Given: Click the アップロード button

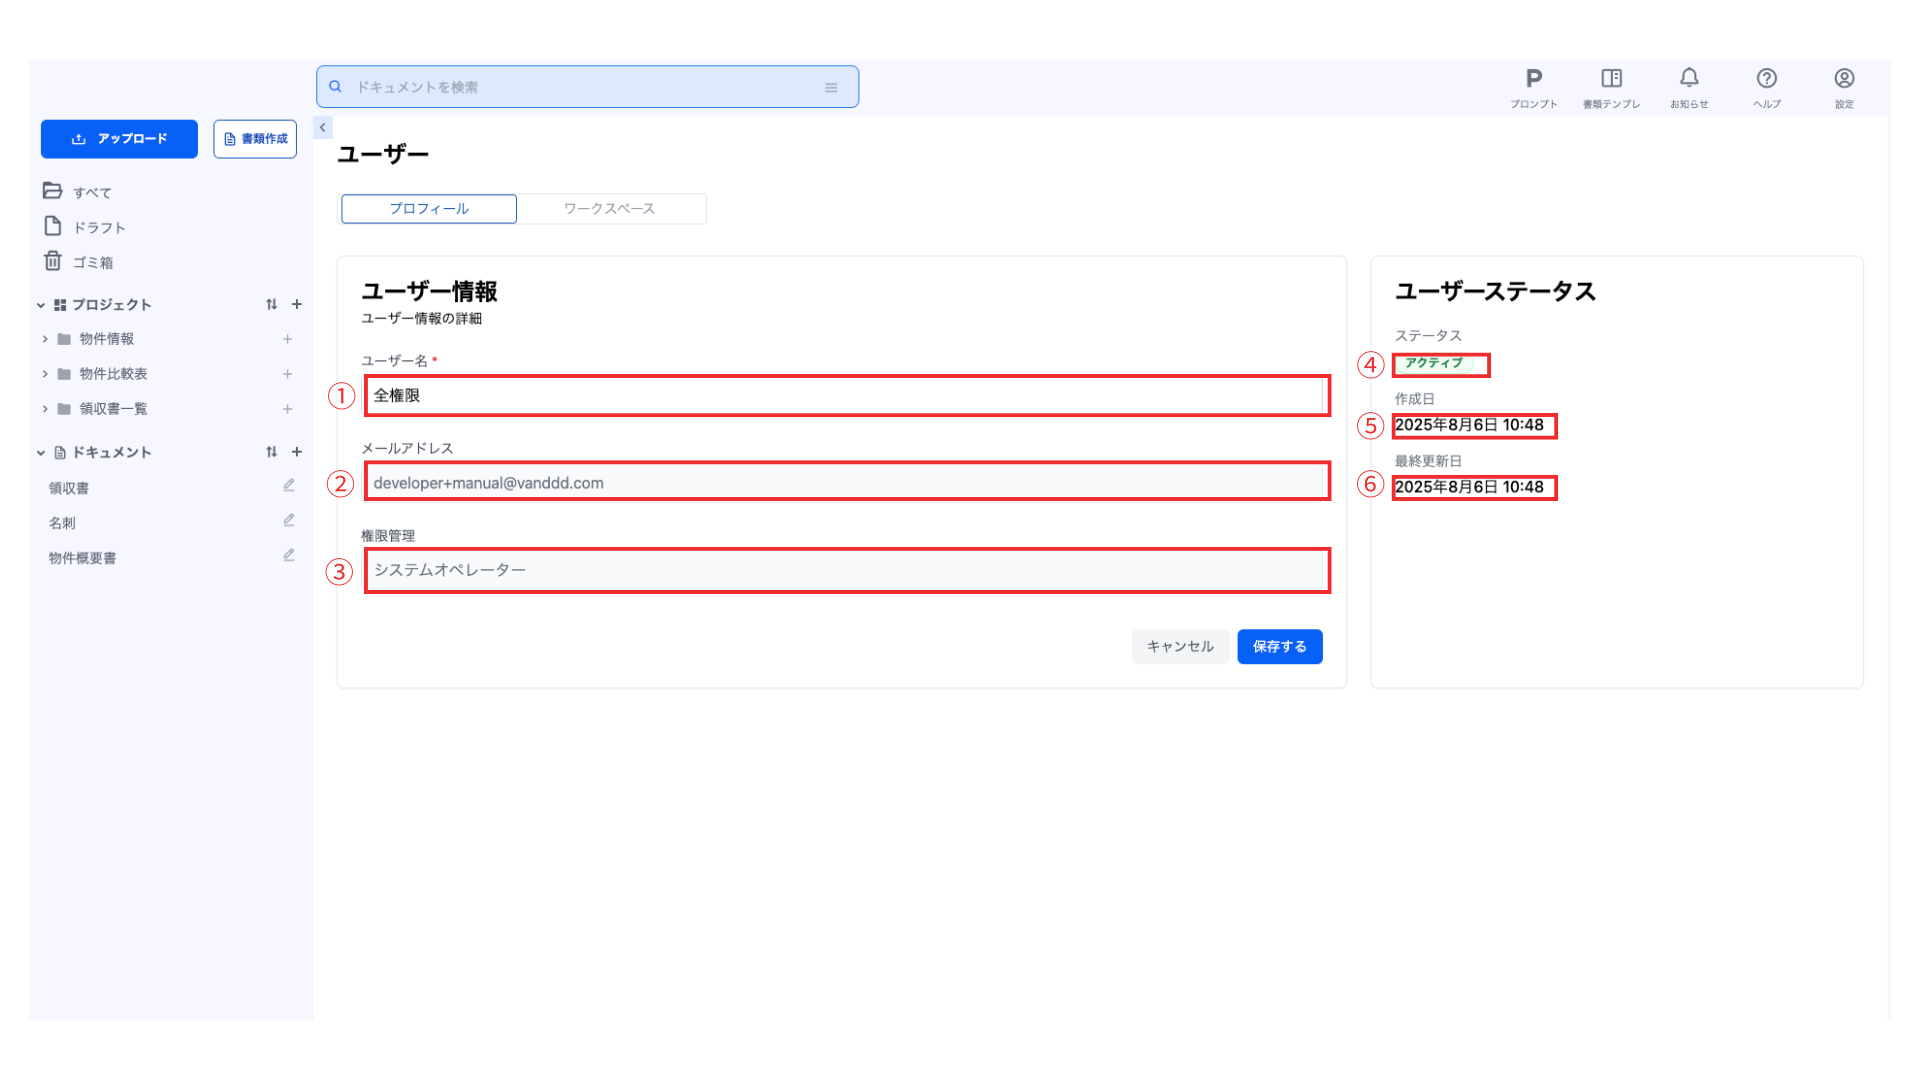Looking at the screenshot, I should [119, 139].
